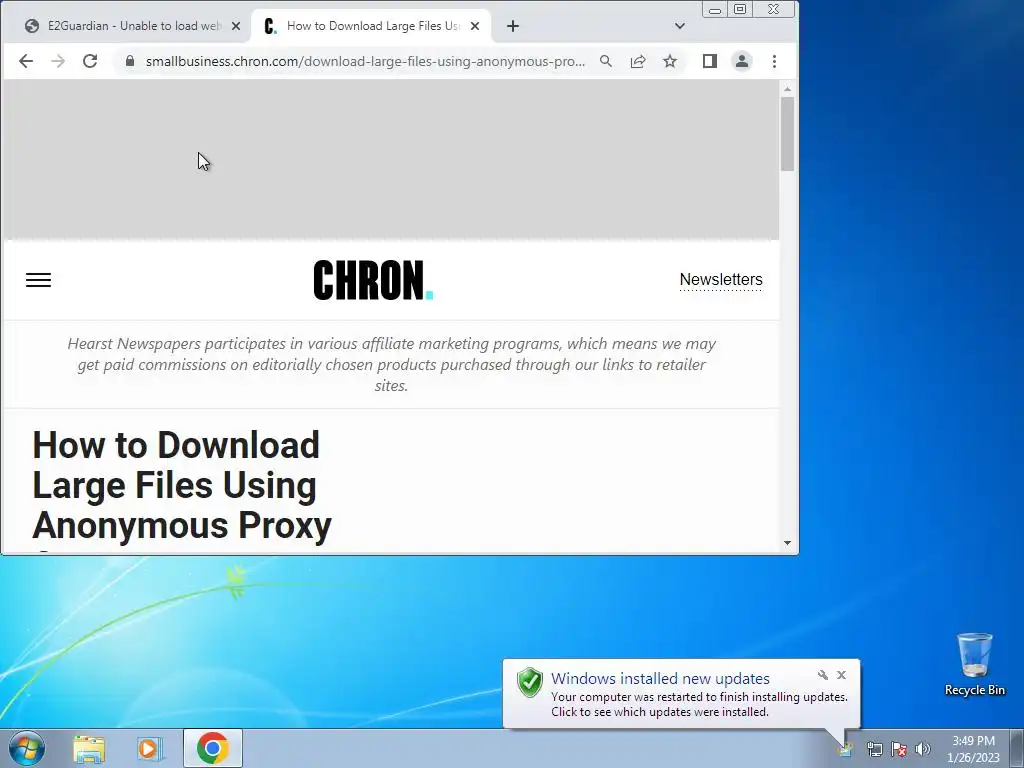
Task: Click the CHRON logo
Action: pos(373,280)
